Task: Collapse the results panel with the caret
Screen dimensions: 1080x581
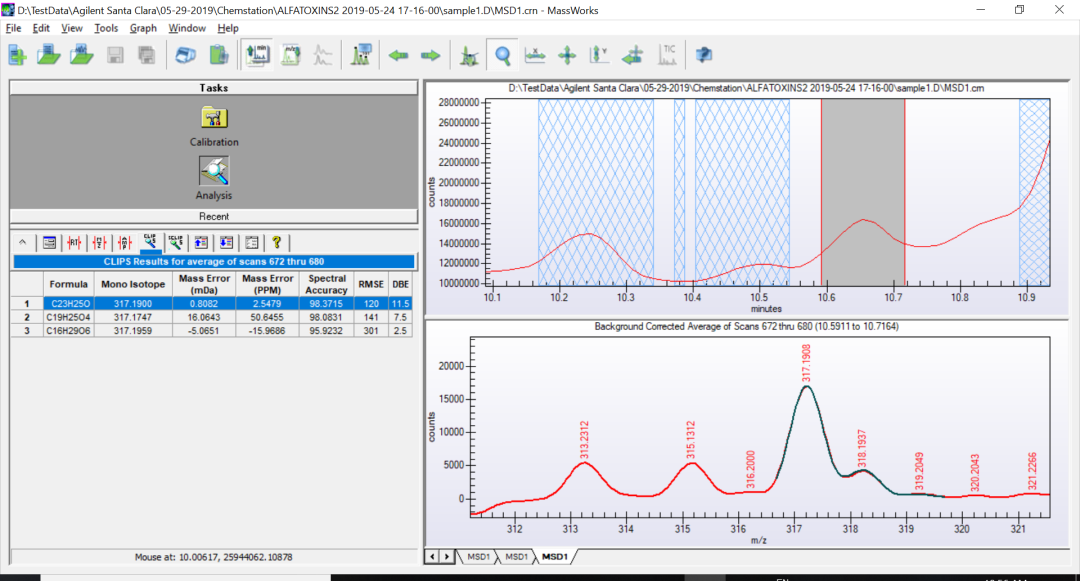Action: 23,242
